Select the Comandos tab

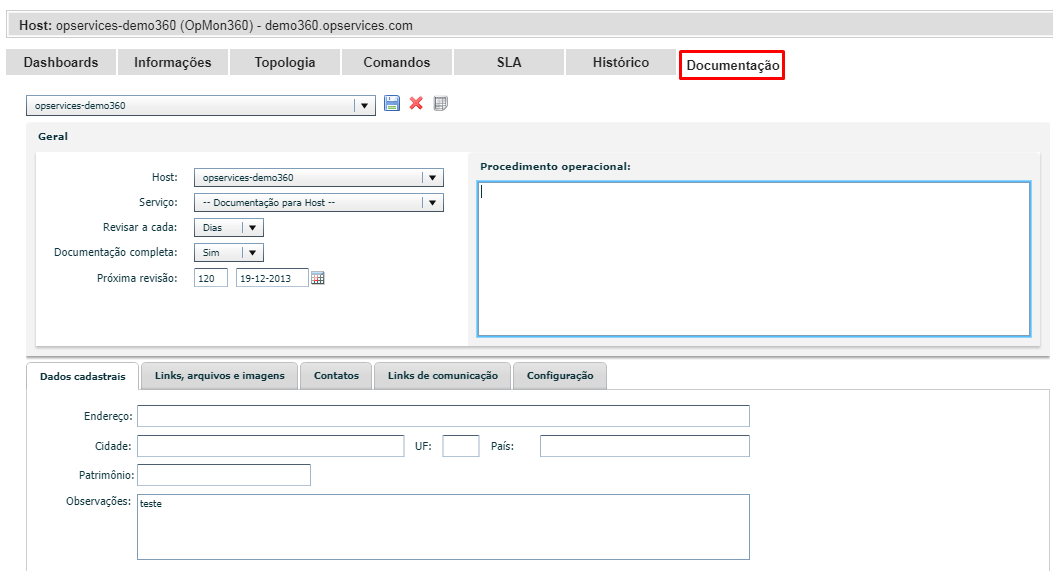[397, 62]
